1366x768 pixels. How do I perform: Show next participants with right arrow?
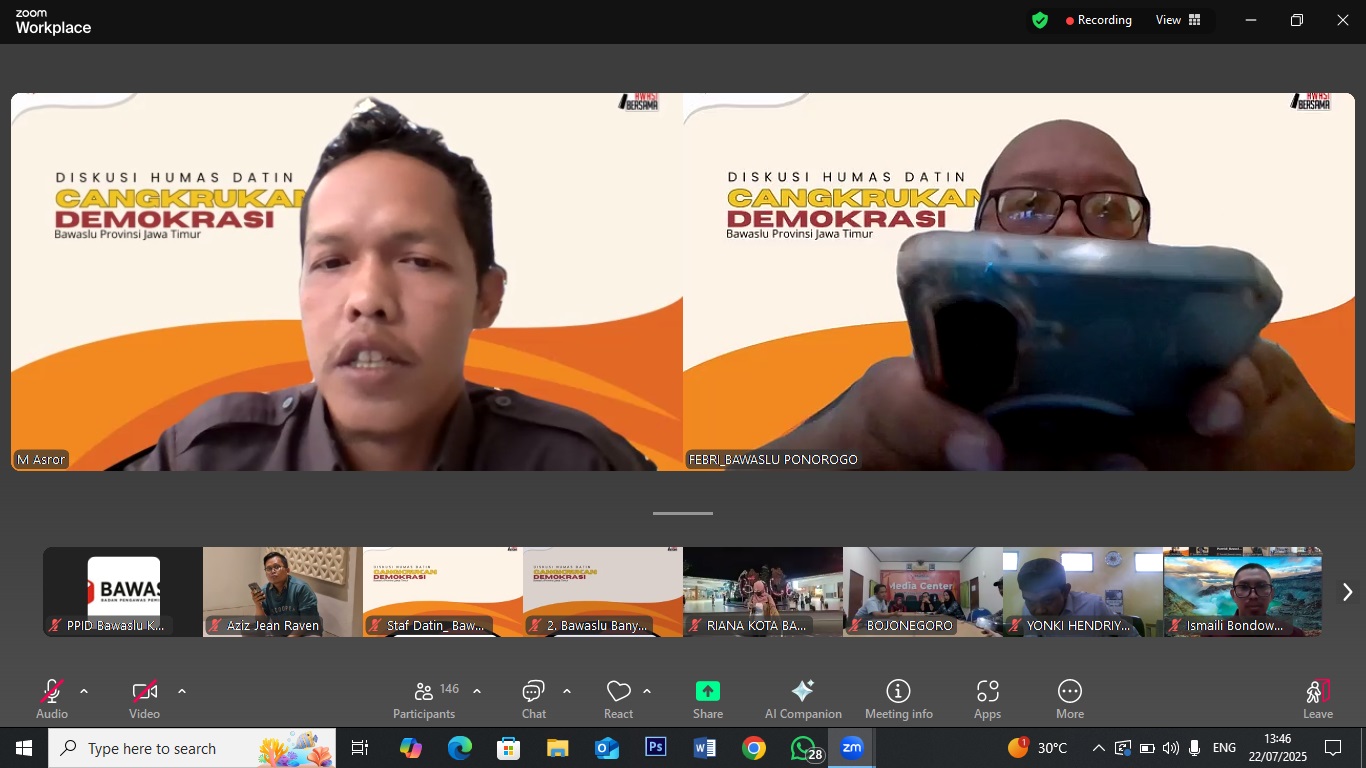click(x=1347, y=592)
